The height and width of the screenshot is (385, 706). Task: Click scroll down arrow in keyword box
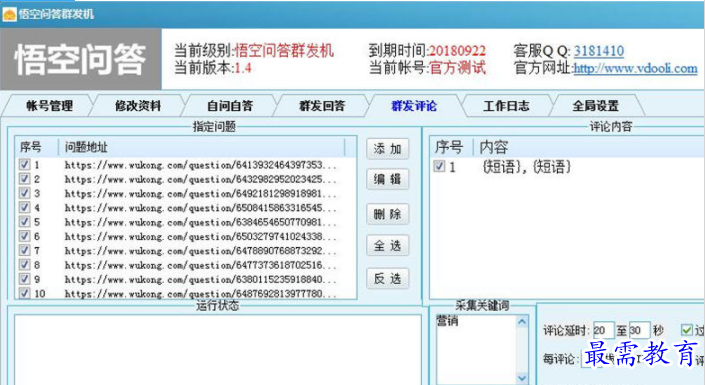pyautogui.click(x=522, y=378)
